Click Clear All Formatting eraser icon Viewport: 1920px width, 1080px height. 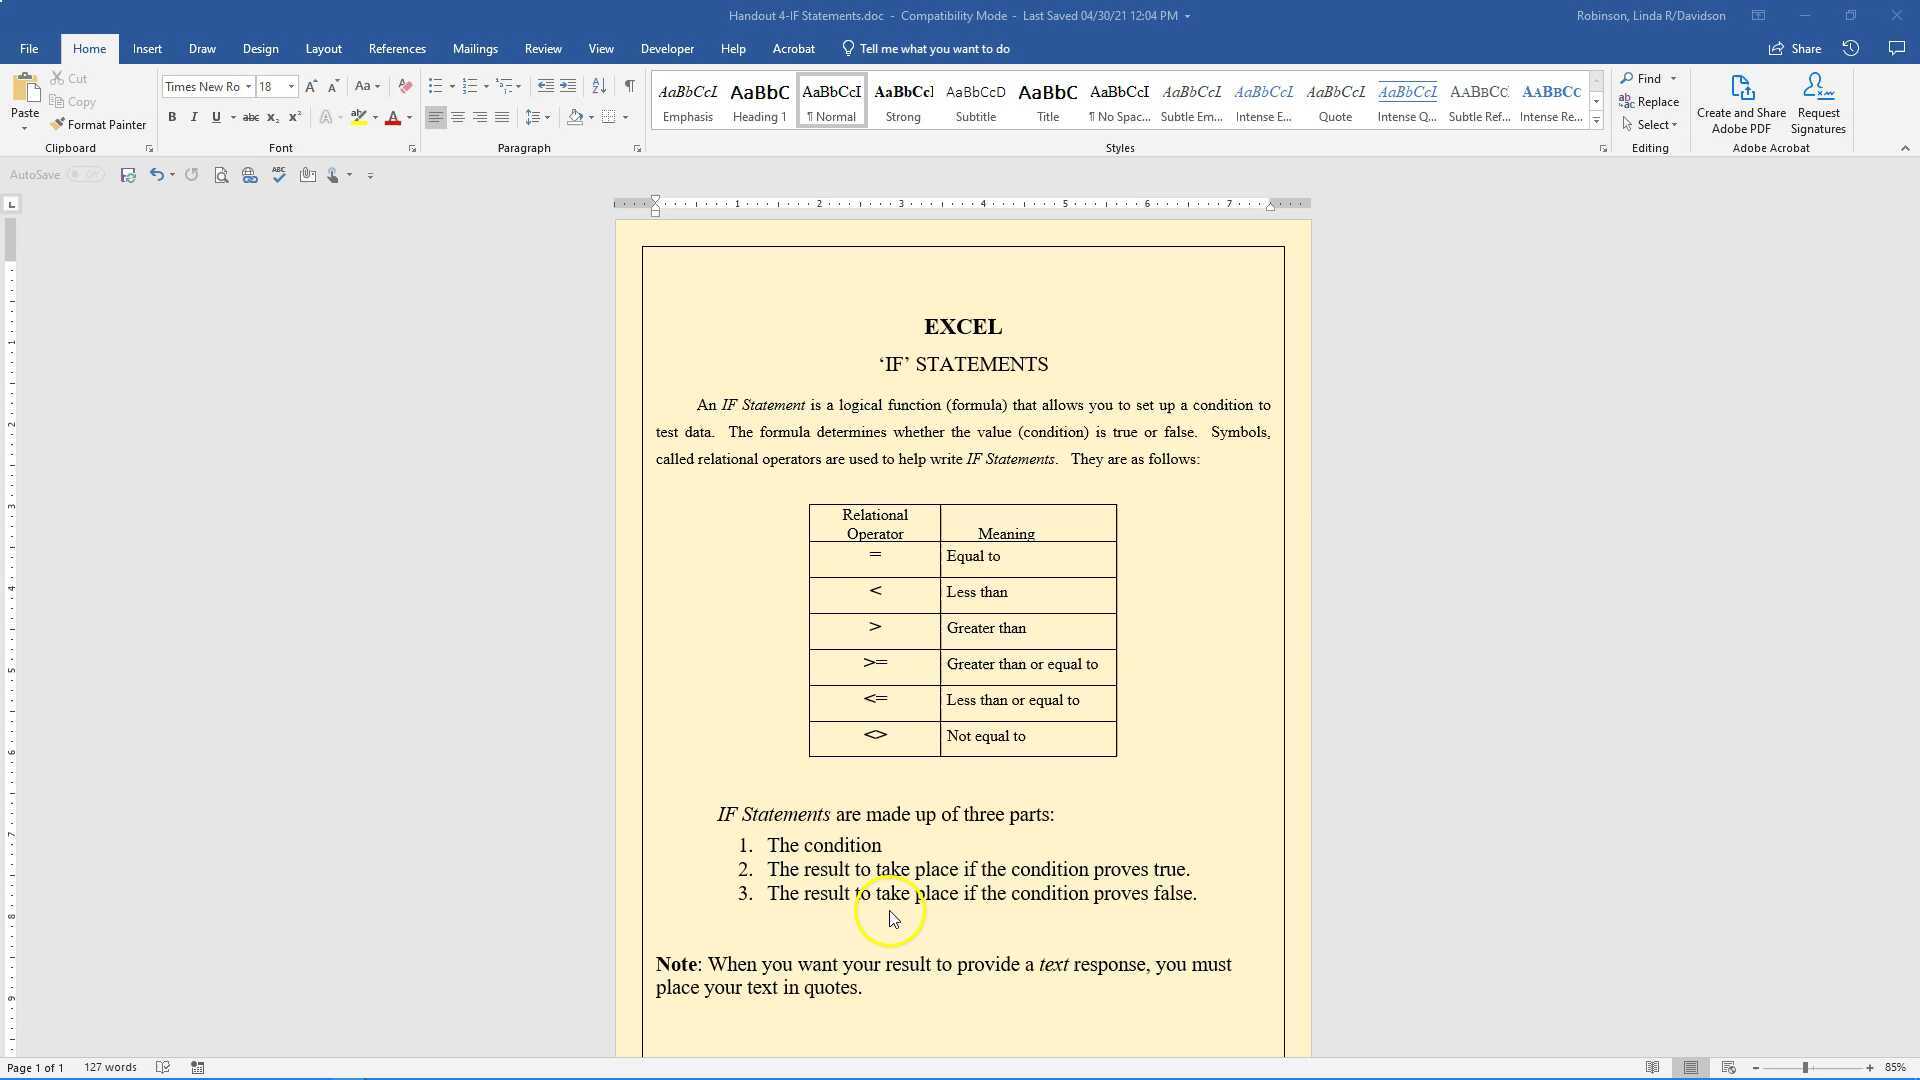tap(405, 87)
